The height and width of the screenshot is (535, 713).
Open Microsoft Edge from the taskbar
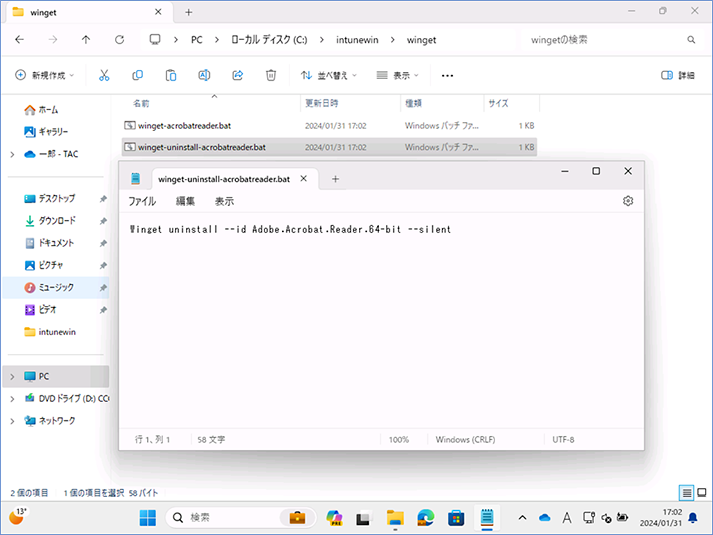tap(426, 518)
